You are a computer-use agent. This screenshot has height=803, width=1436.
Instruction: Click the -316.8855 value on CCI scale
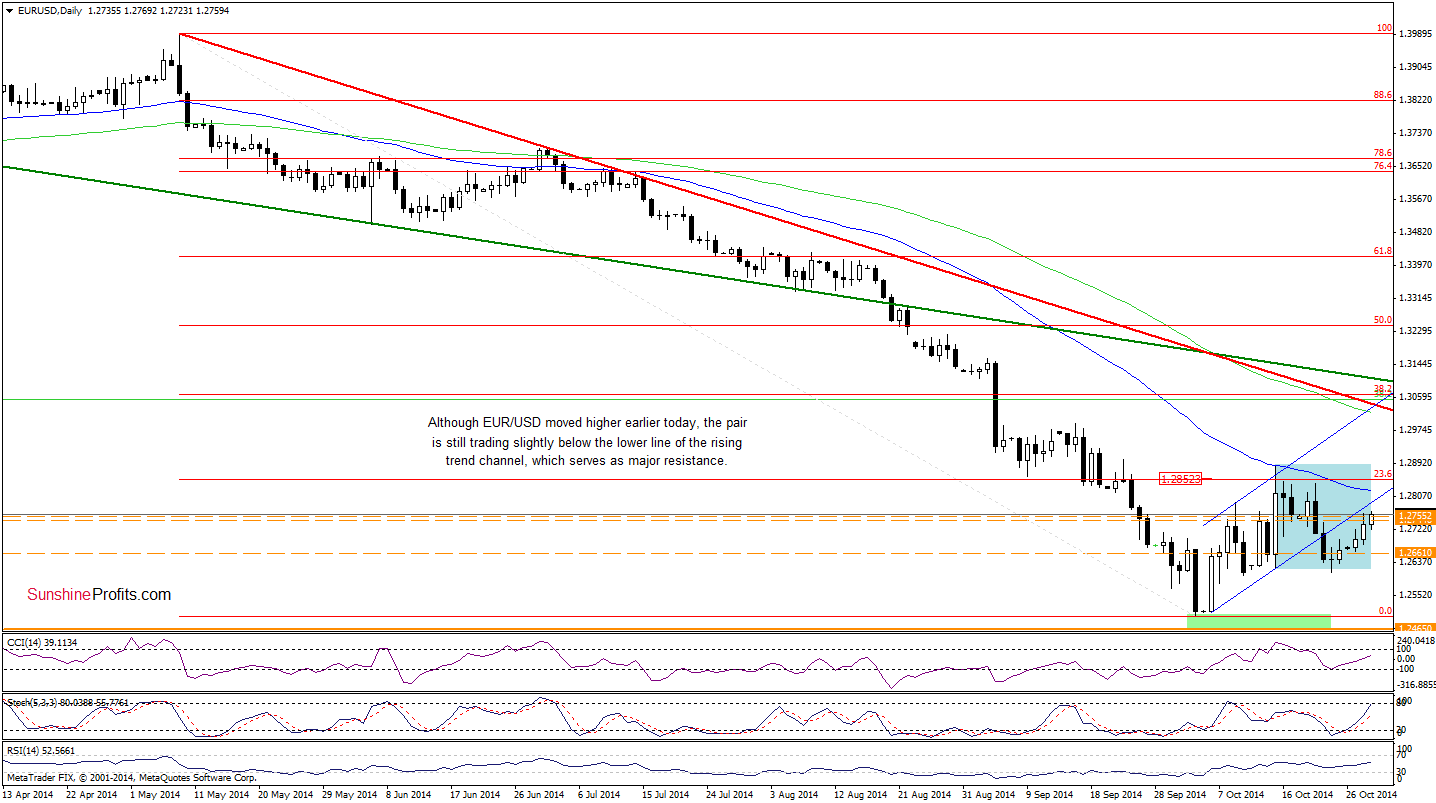pyautogui.click(x=1416, y=685)
